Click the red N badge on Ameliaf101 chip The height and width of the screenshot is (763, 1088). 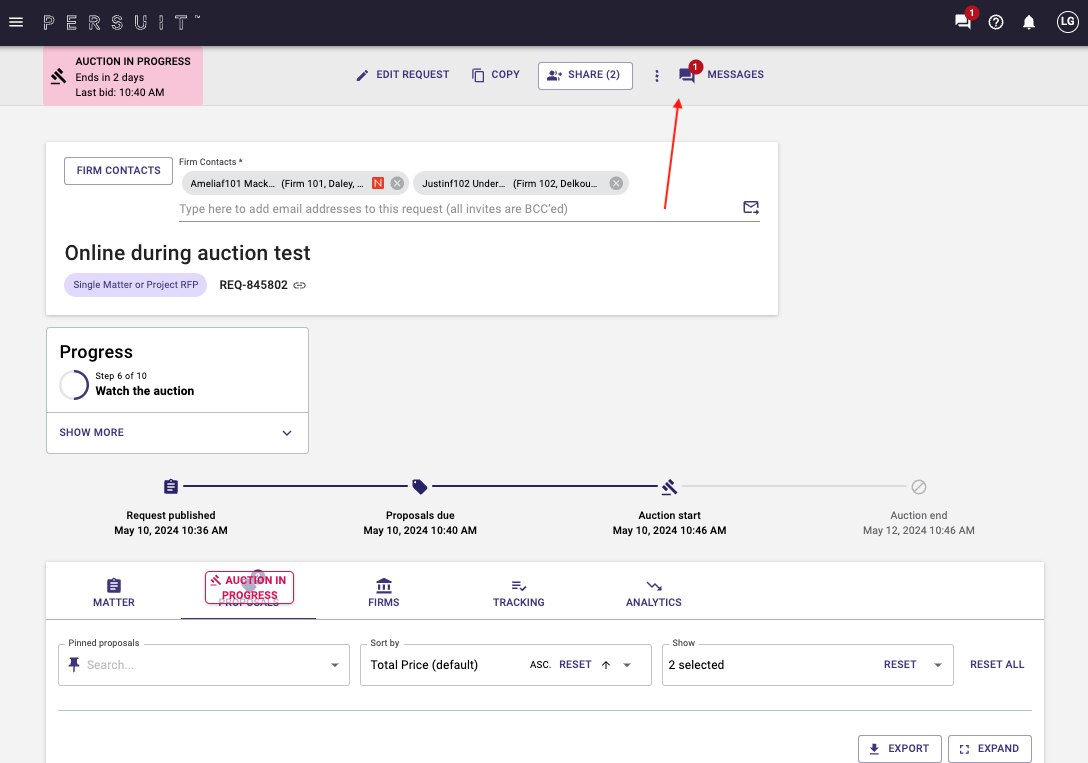point(378,183)
